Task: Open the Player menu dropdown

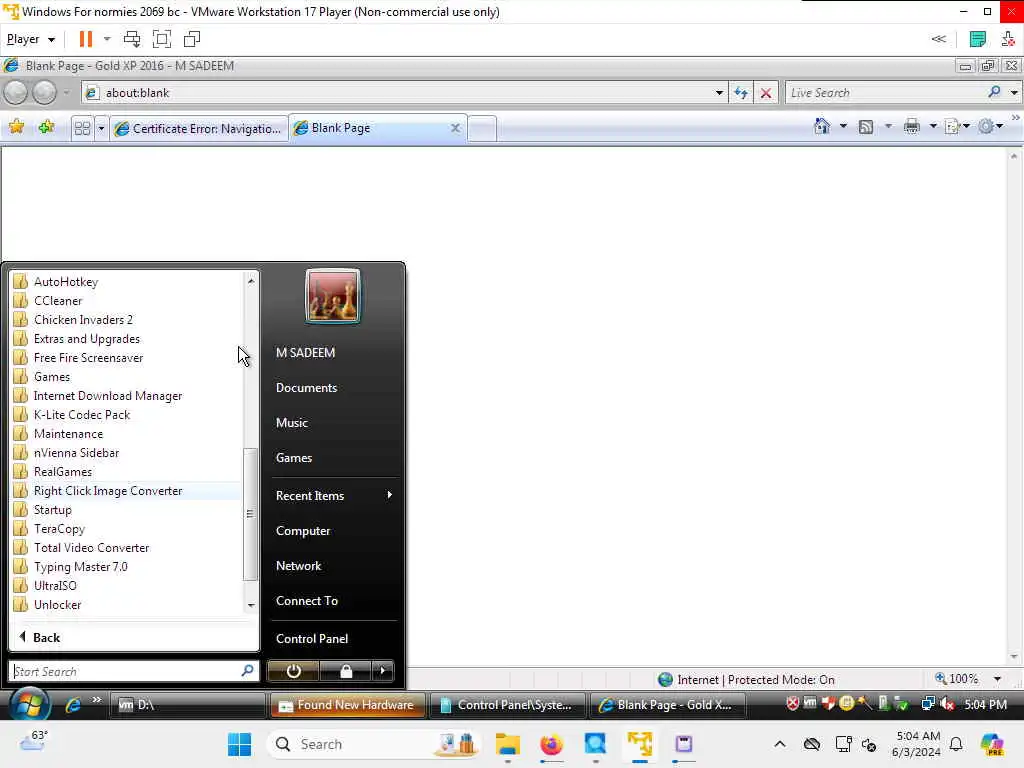Action: pyautogui.click(x=30, y=39)
